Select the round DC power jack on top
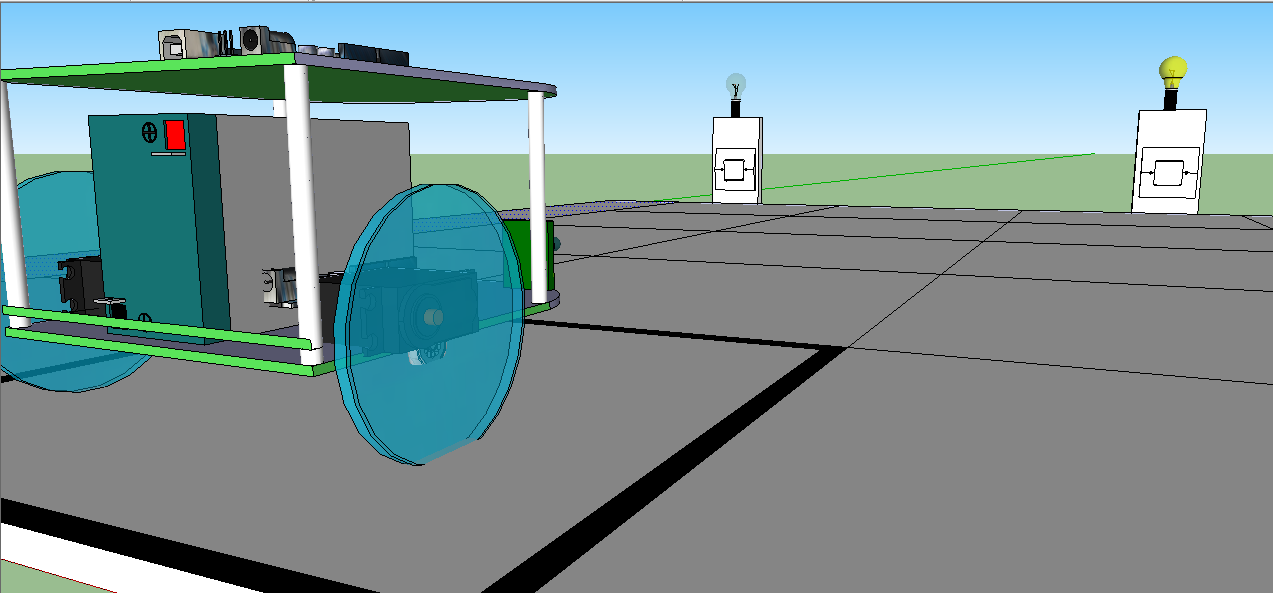 (x=254, y=39)
